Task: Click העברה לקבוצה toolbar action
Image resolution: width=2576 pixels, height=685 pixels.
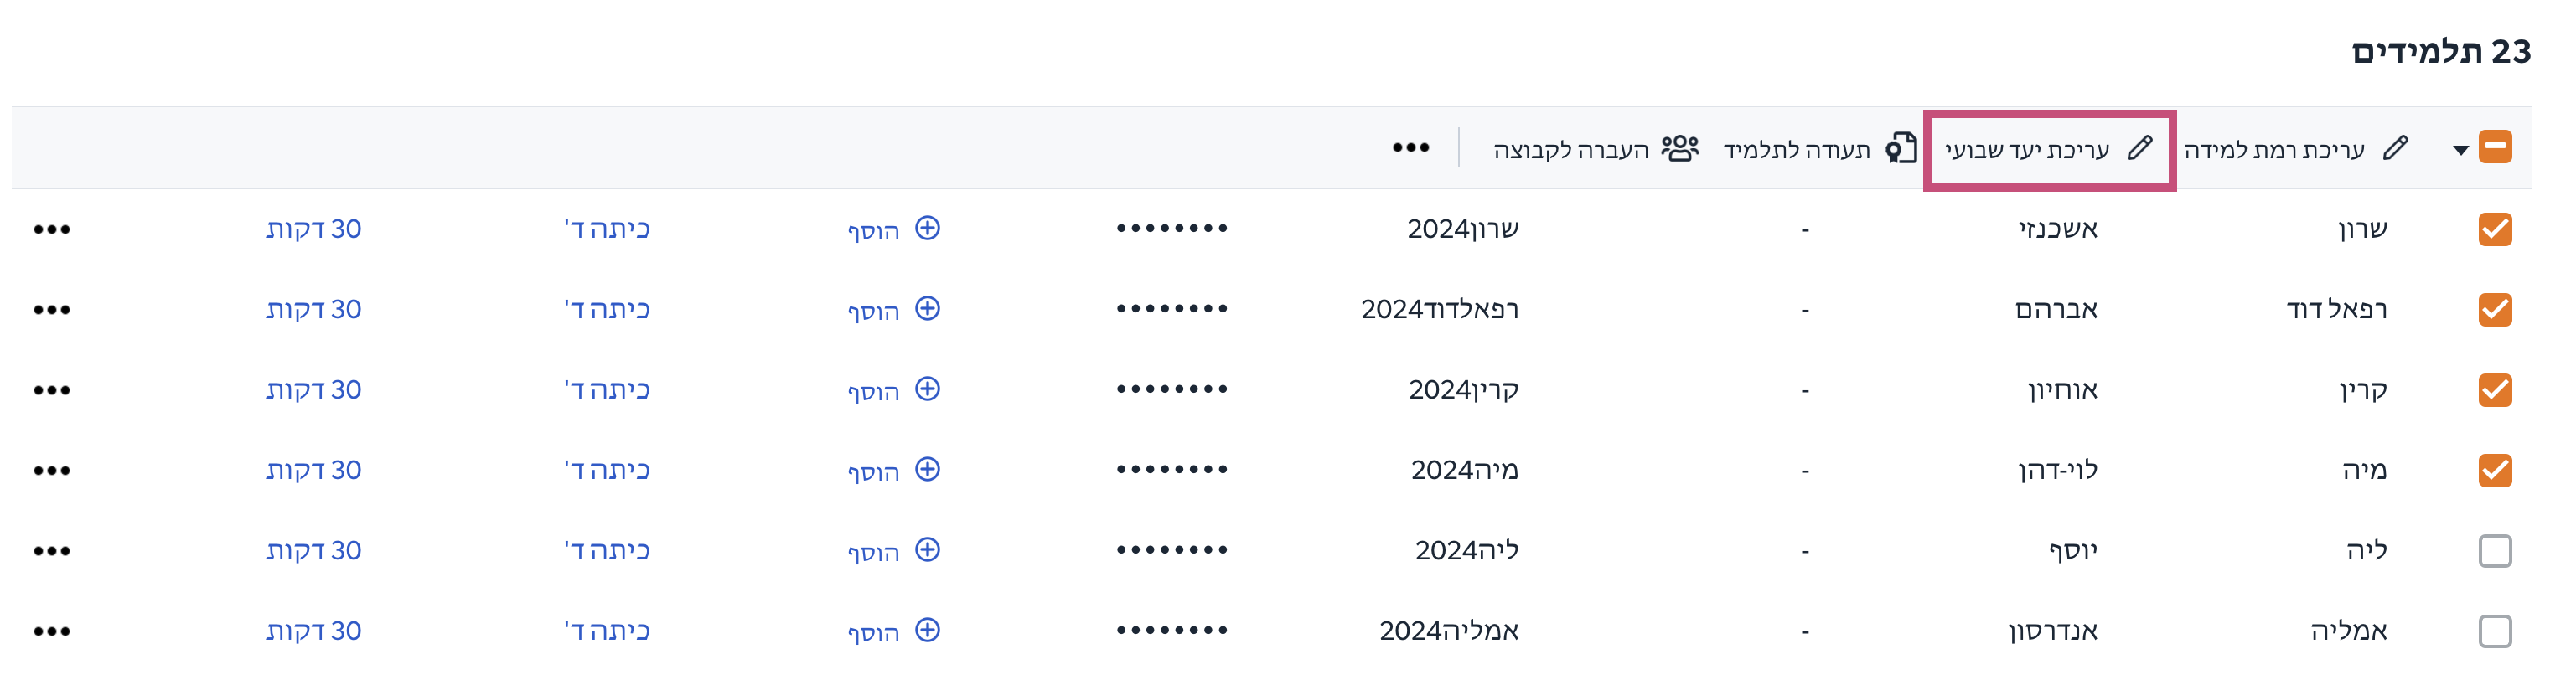Action: 1596,149
